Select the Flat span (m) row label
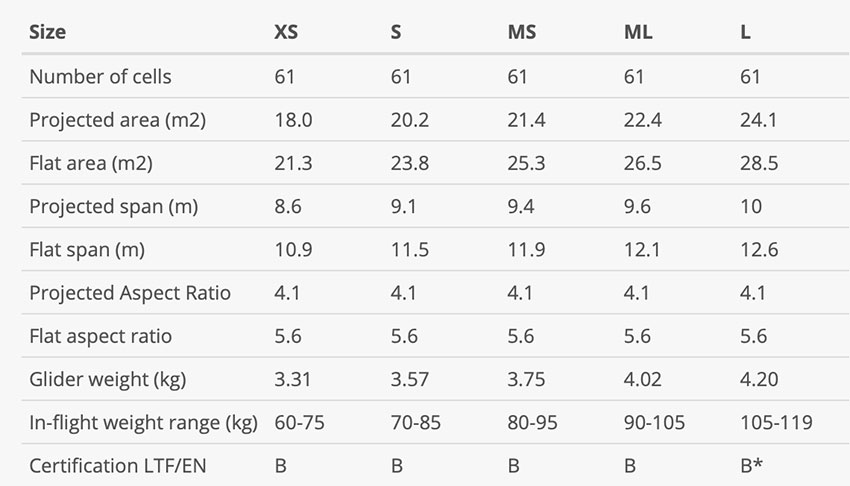 [87, 250]
